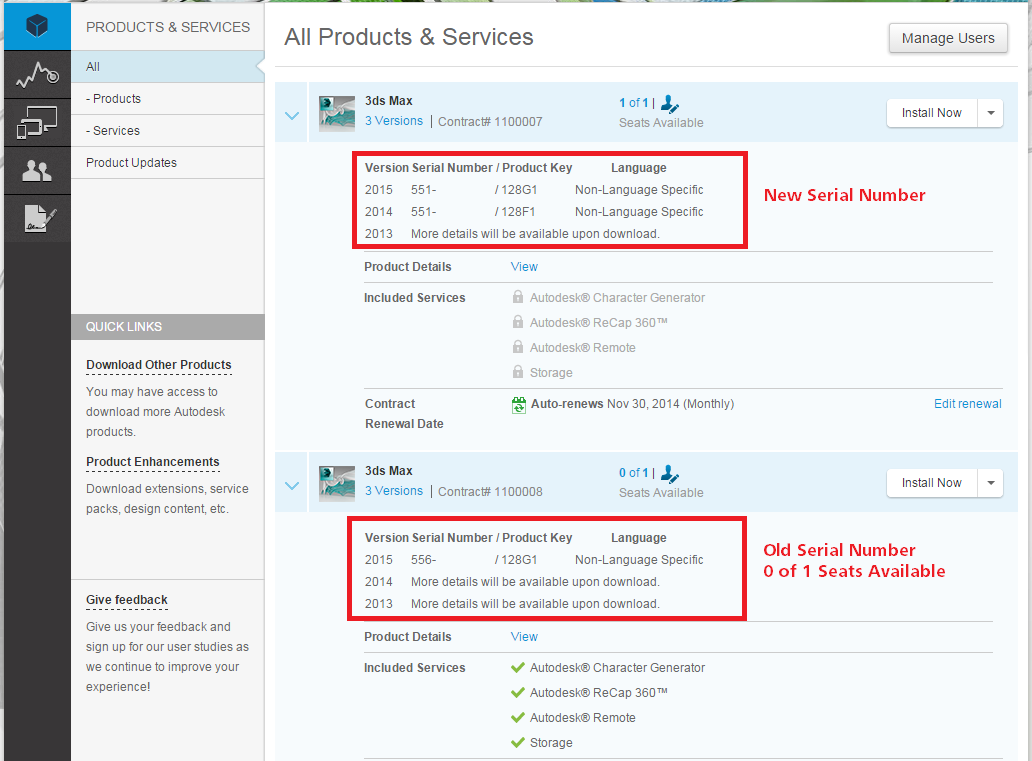The image size is (1032, 761).
Task: Click the lock icon beside Autodesk Character Generator
Action: [518, 297]
